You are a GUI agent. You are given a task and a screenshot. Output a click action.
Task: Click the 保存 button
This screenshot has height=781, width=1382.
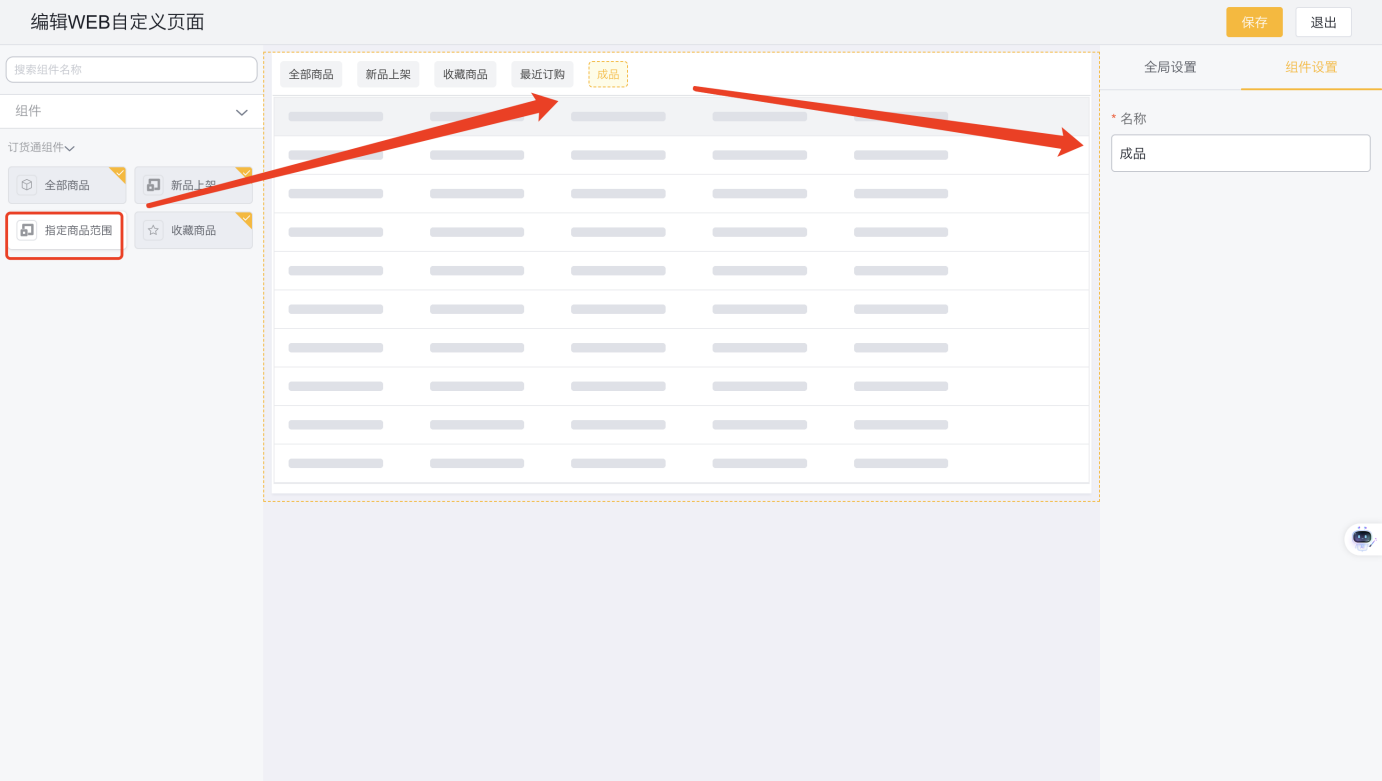coord(1254,22)
